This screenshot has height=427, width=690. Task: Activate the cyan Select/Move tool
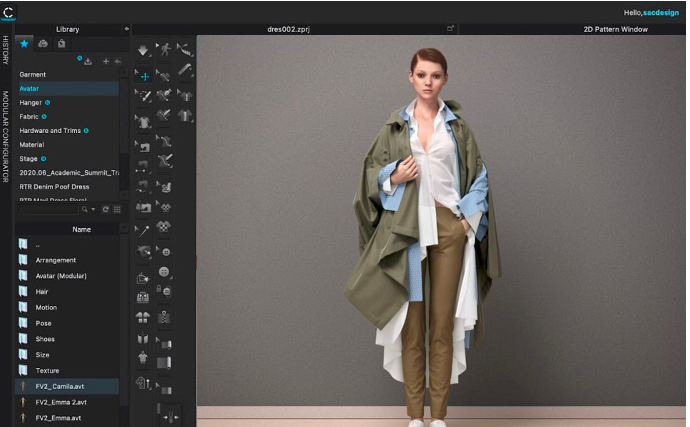(x=145, y=77)
